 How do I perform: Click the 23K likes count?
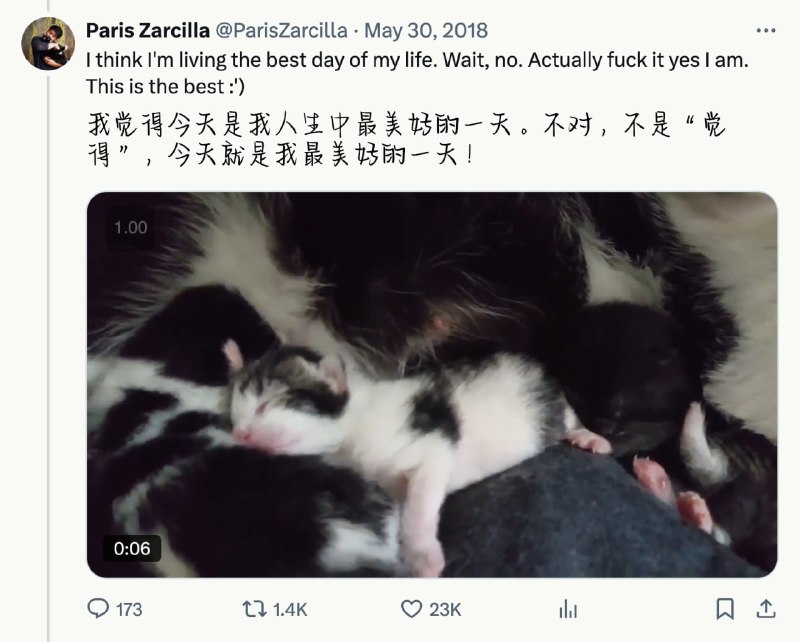click(x=445, y=609)
